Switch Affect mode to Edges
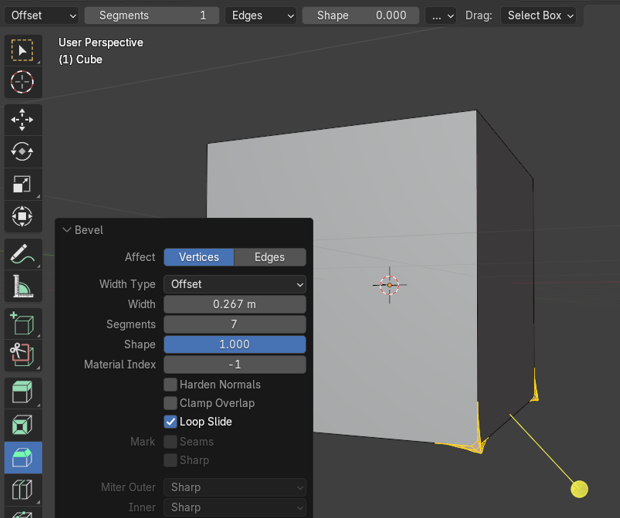Image resolution: width=620 pixels, height=518 pixels. tap(269, 257)
